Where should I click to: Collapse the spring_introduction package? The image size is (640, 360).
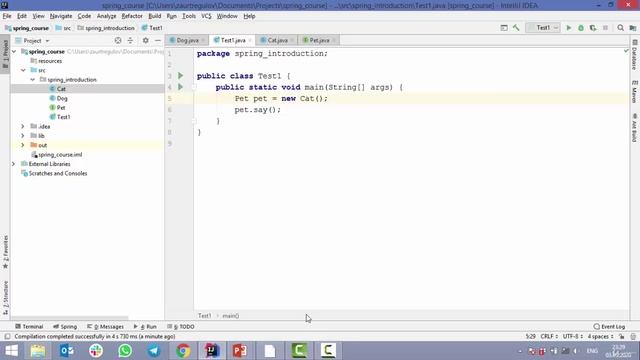(33, 80)
